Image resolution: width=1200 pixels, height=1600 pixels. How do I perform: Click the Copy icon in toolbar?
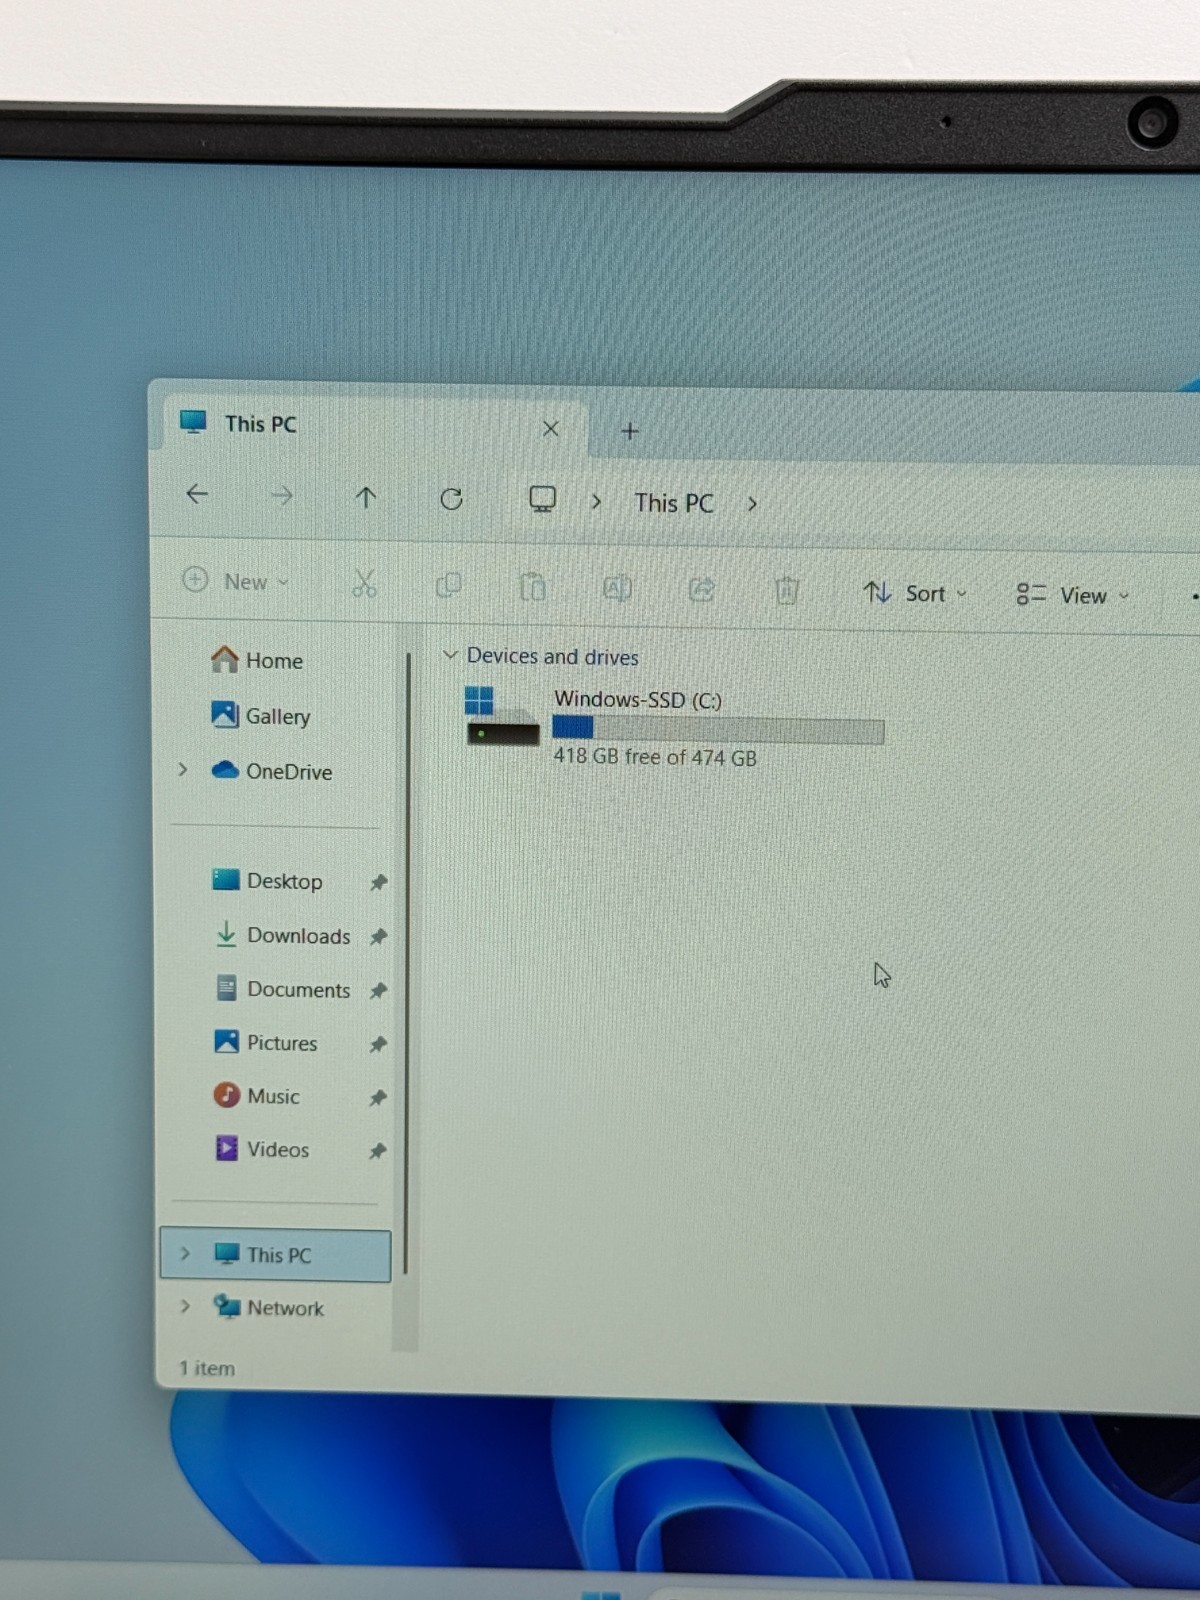[449, 585]
